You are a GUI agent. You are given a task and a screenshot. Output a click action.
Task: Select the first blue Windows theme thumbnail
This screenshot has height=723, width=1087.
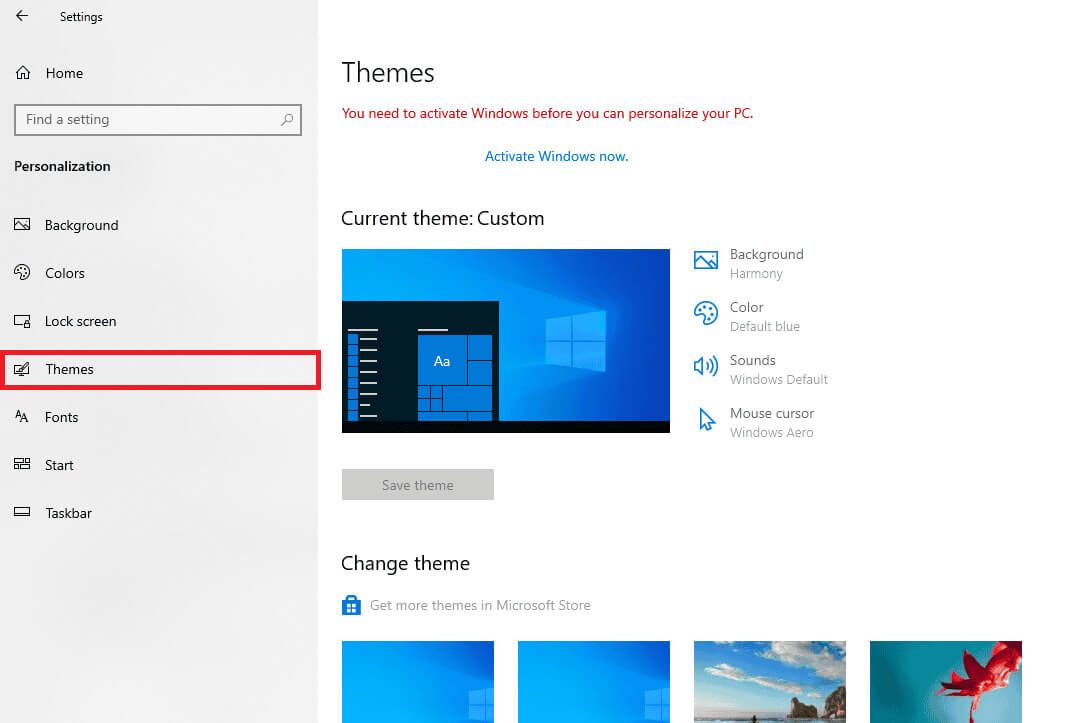pyautogui.click(x=418, y=682)
